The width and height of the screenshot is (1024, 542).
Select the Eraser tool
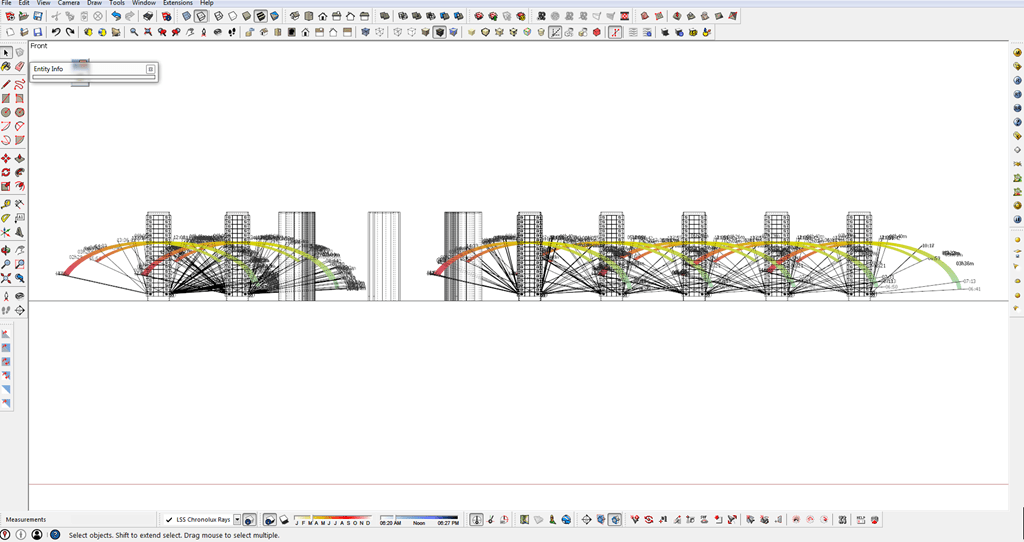point(20,67)
